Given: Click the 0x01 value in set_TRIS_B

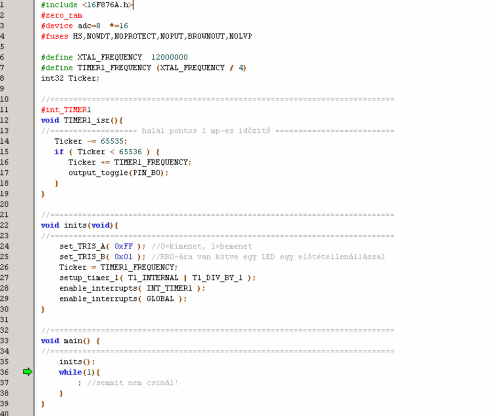Looking at the screenshot, I should coord(123,257).
